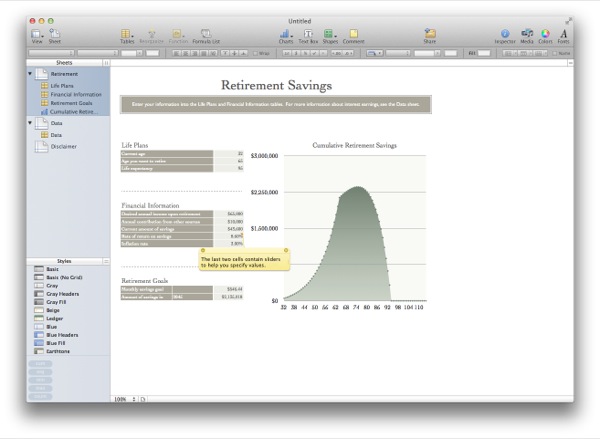Open the Charts toolbar menu

pos(286,36)
